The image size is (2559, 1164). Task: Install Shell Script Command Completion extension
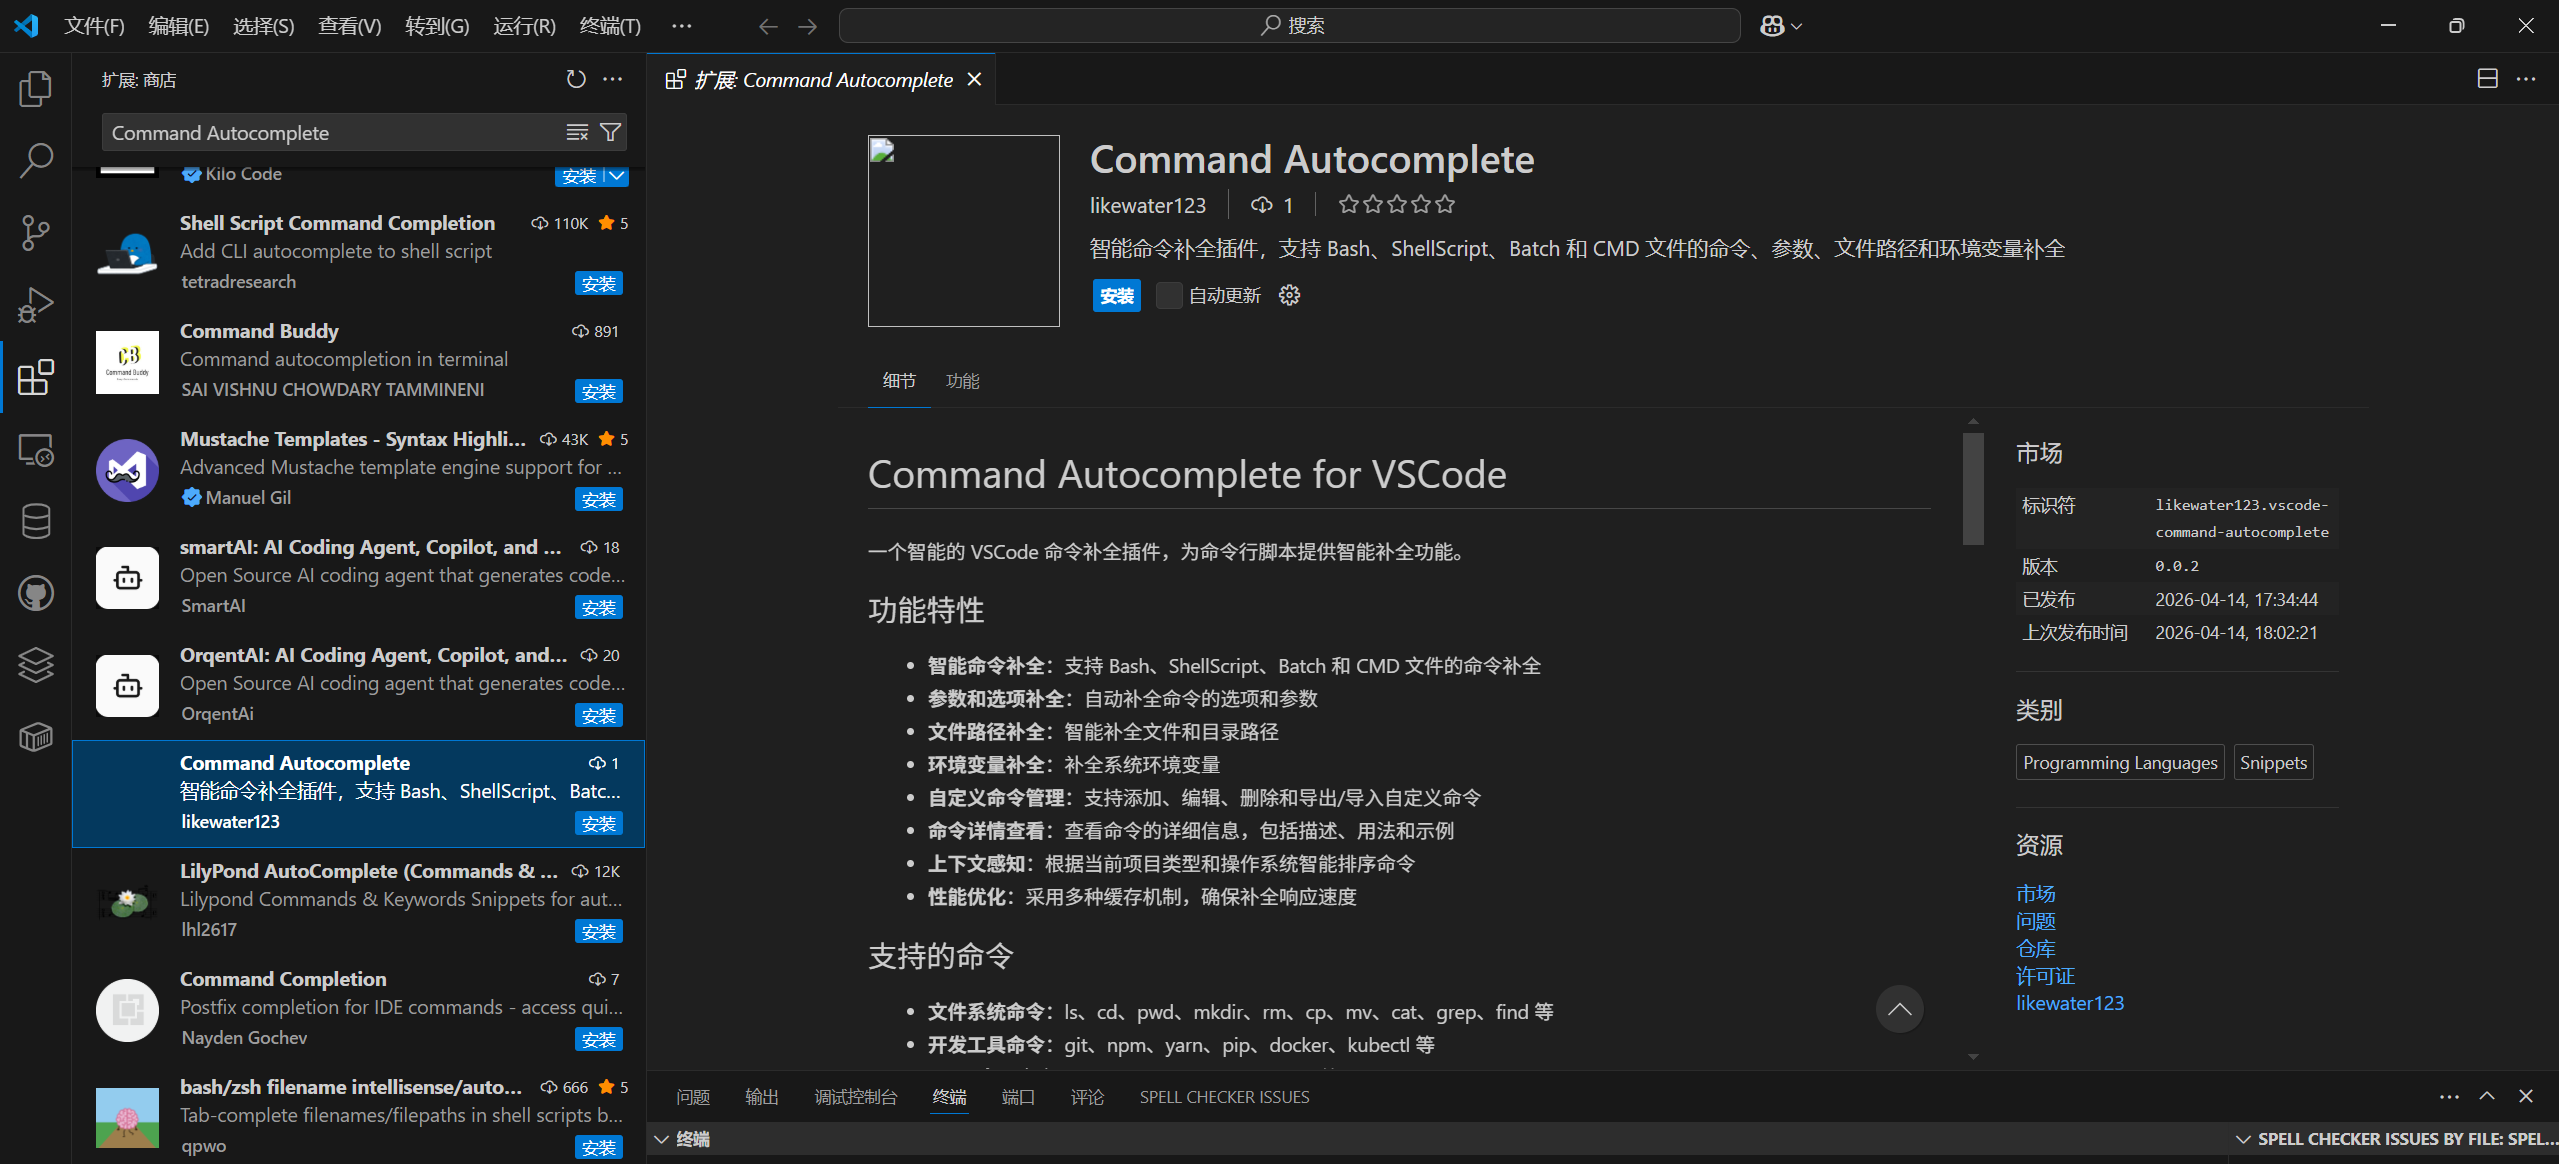599,284
